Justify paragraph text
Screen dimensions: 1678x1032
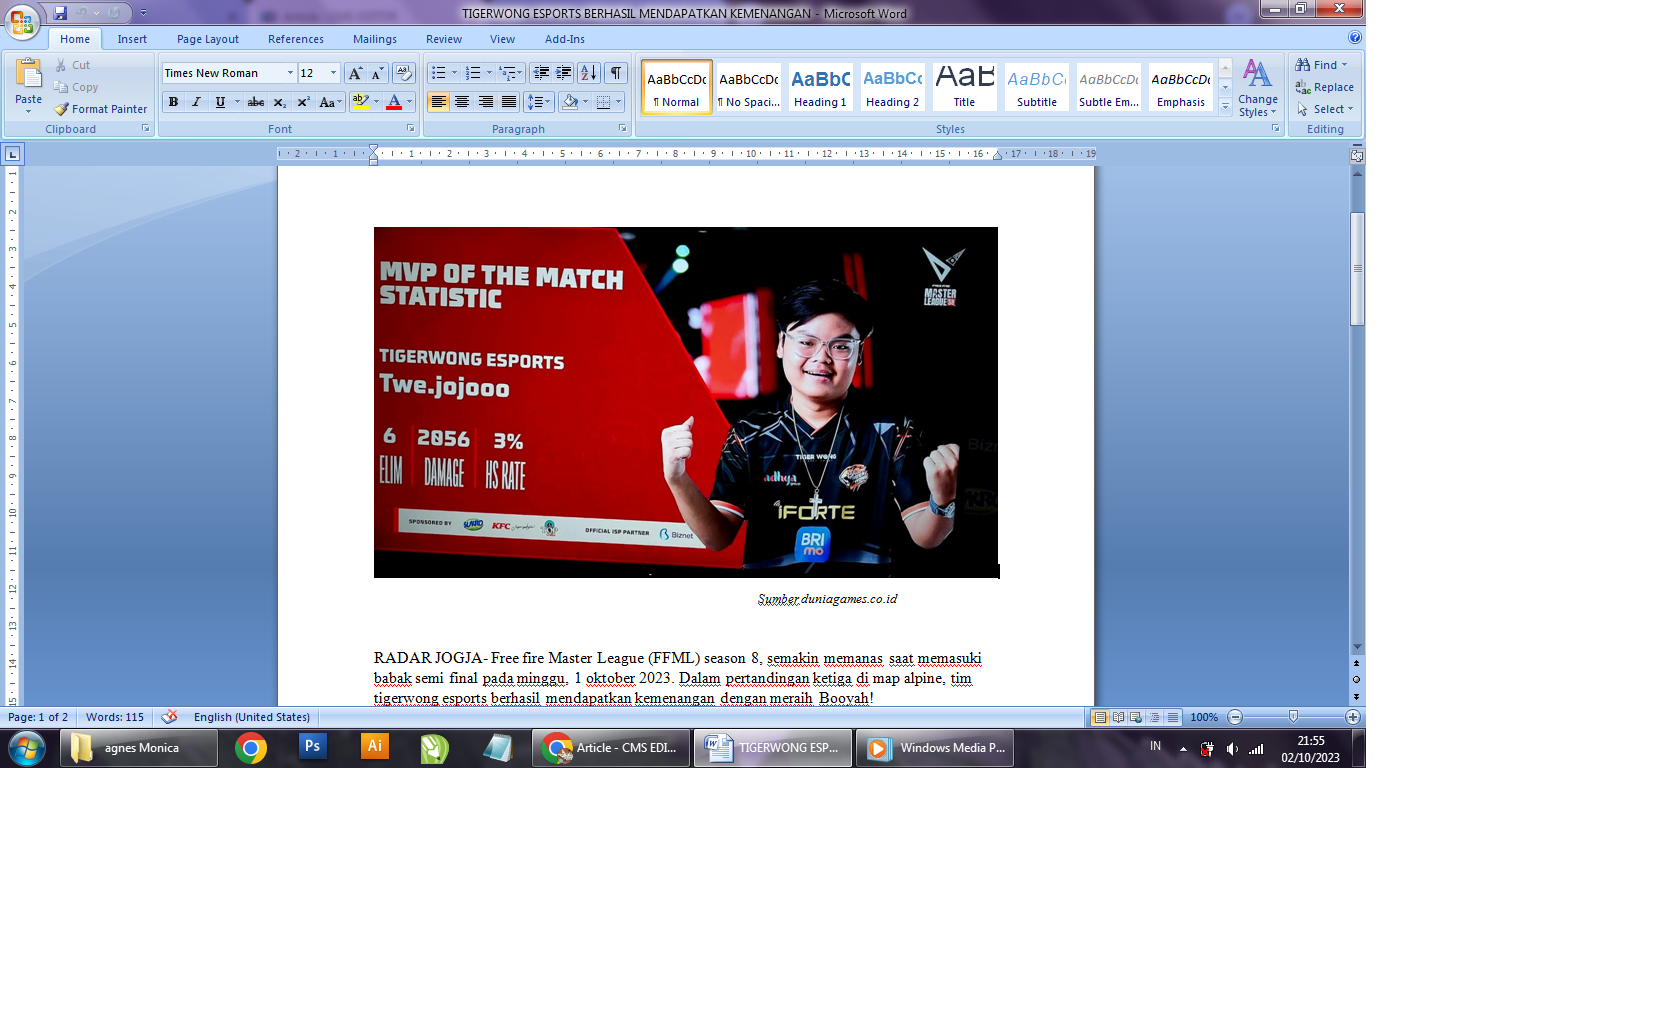coord(509,102)
